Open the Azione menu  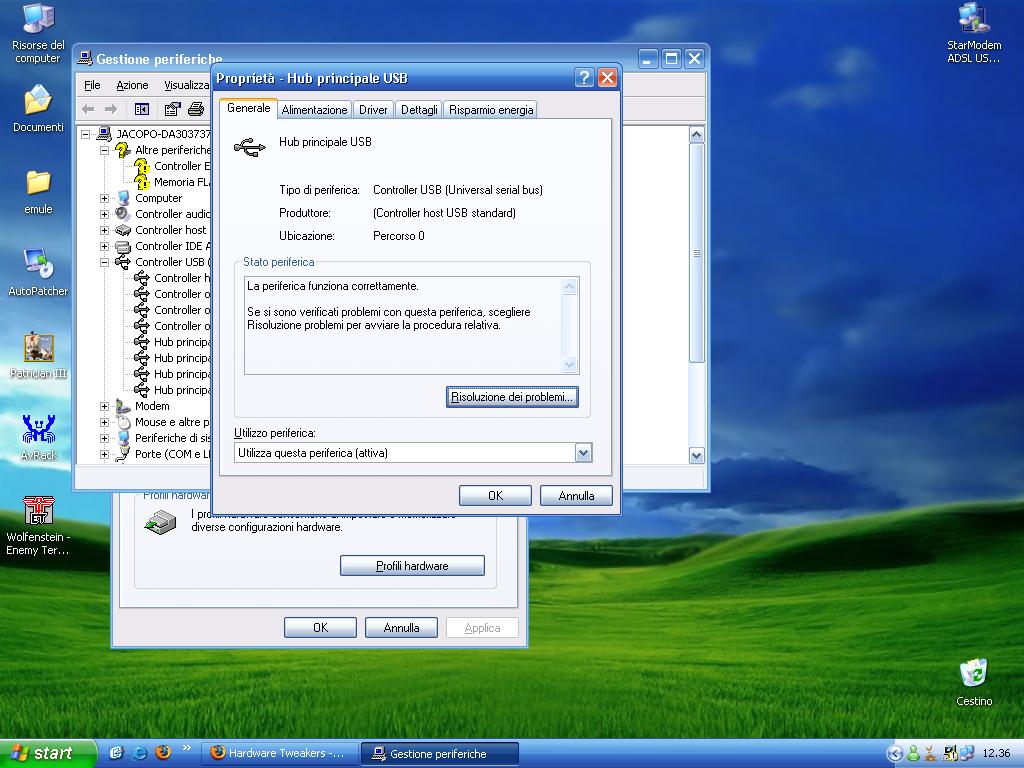pos(132,85)
